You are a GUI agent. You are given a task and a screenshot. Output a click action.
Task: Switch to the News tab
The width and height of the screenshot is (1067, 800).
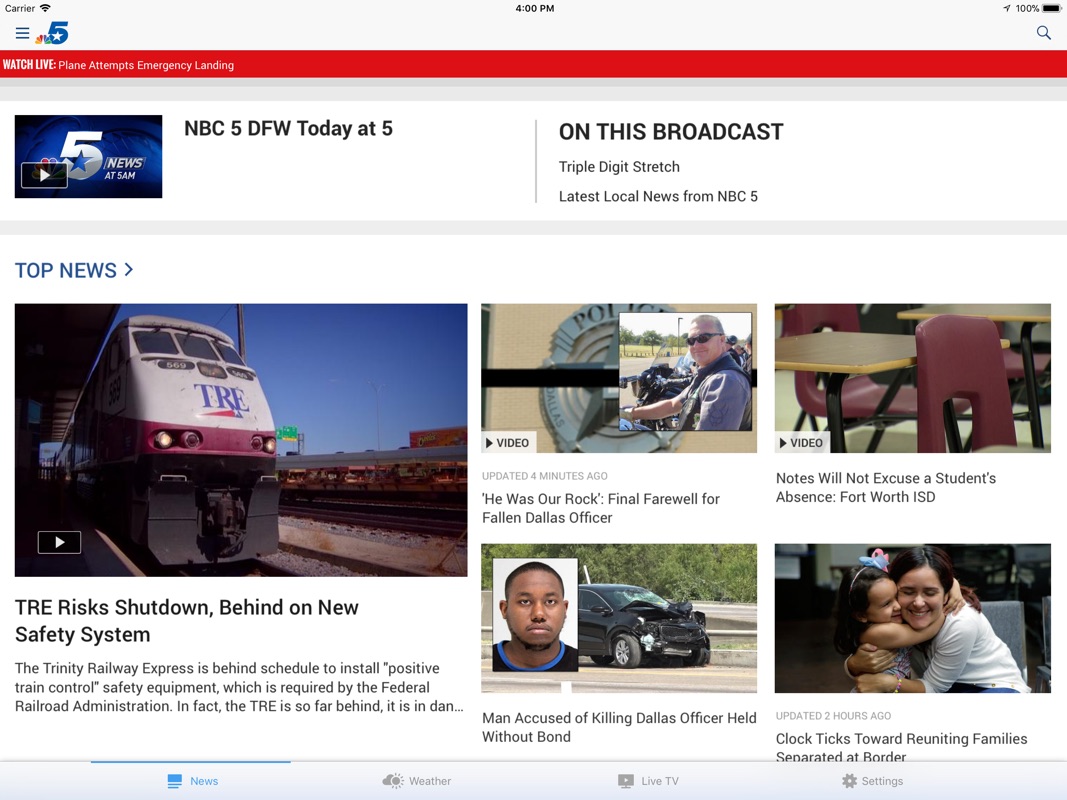click(193, 781)
